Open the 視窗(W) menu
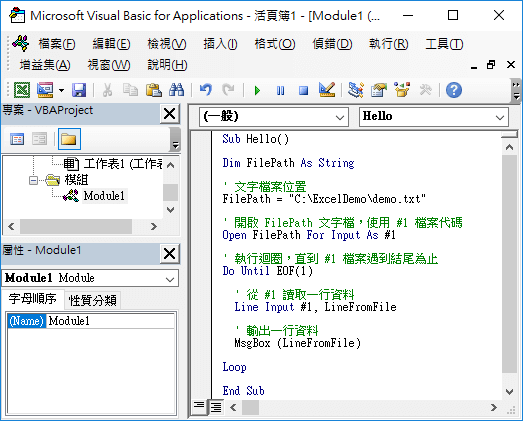 [x=109, y=65]
